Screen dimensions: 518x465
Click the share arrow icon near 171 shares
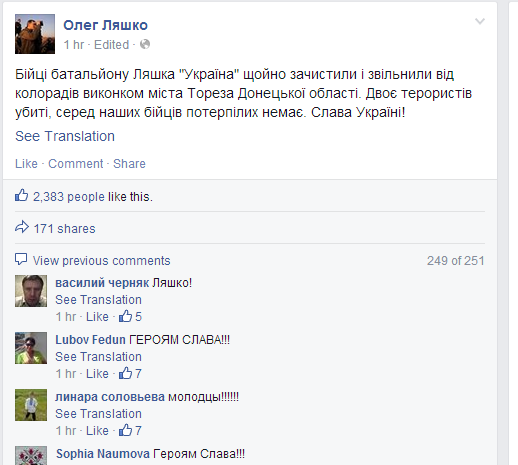(x=22, y=227)
